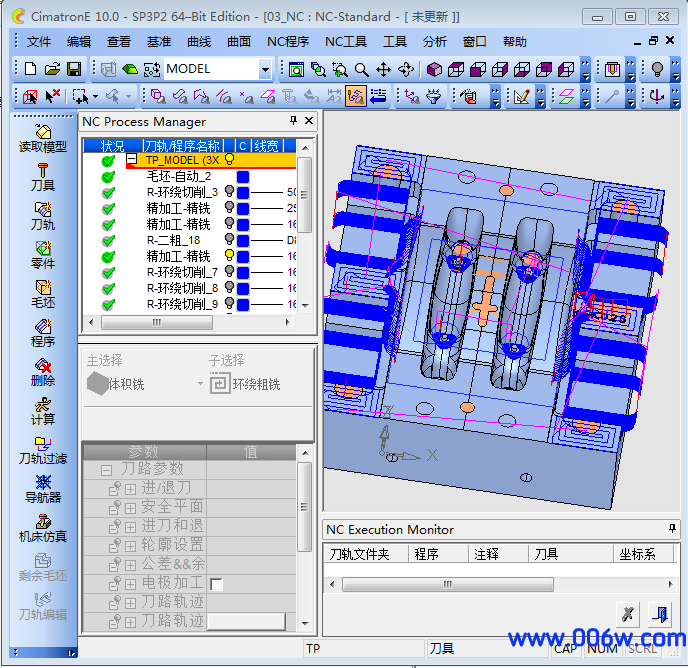688x668 pixels.
Task: Collapse the 刀路参数 parameter group
Action: click(x=106, y=470)
